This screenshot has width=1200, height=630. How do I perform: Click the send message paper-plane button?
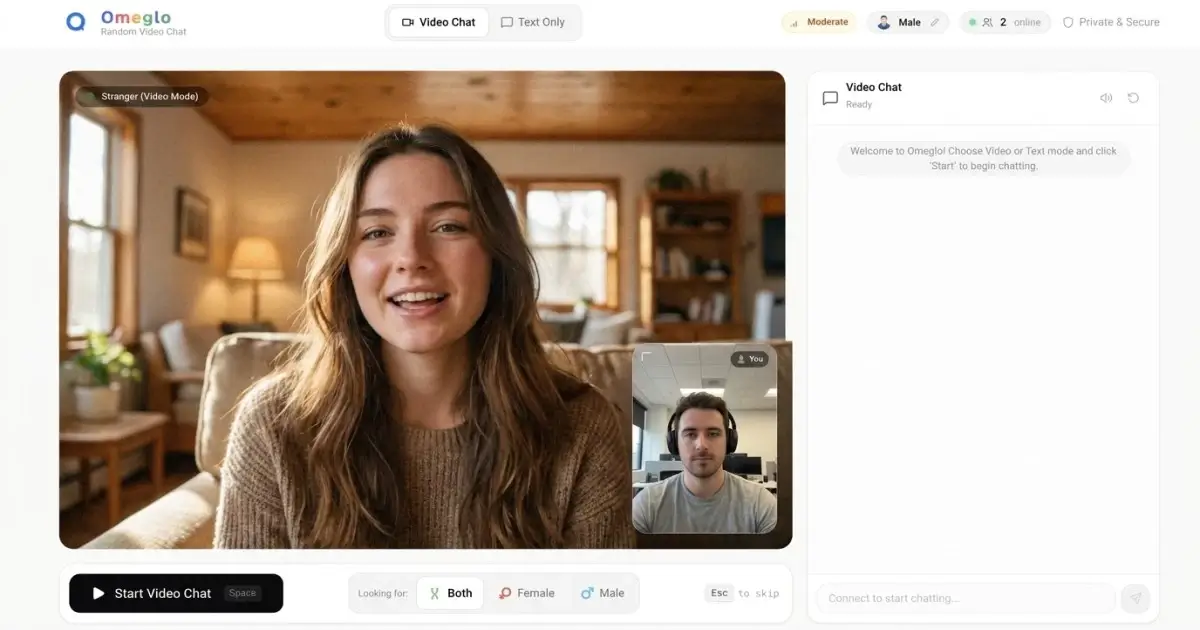click(x=1135, y=598)
